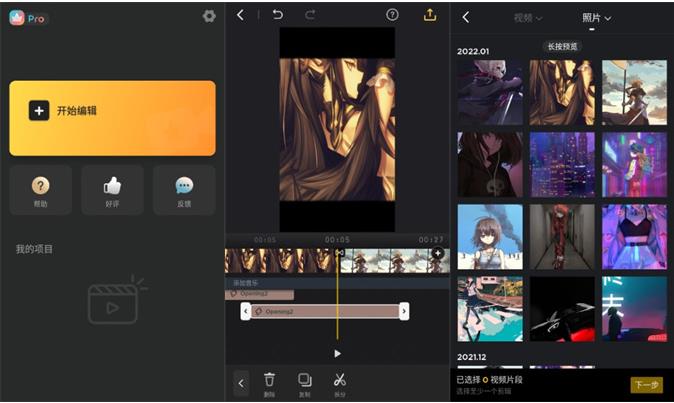Select the upper Opening2 effect clip
This screenshot has height=403, width=674.
pyautogui.click(x=260, y=294)
